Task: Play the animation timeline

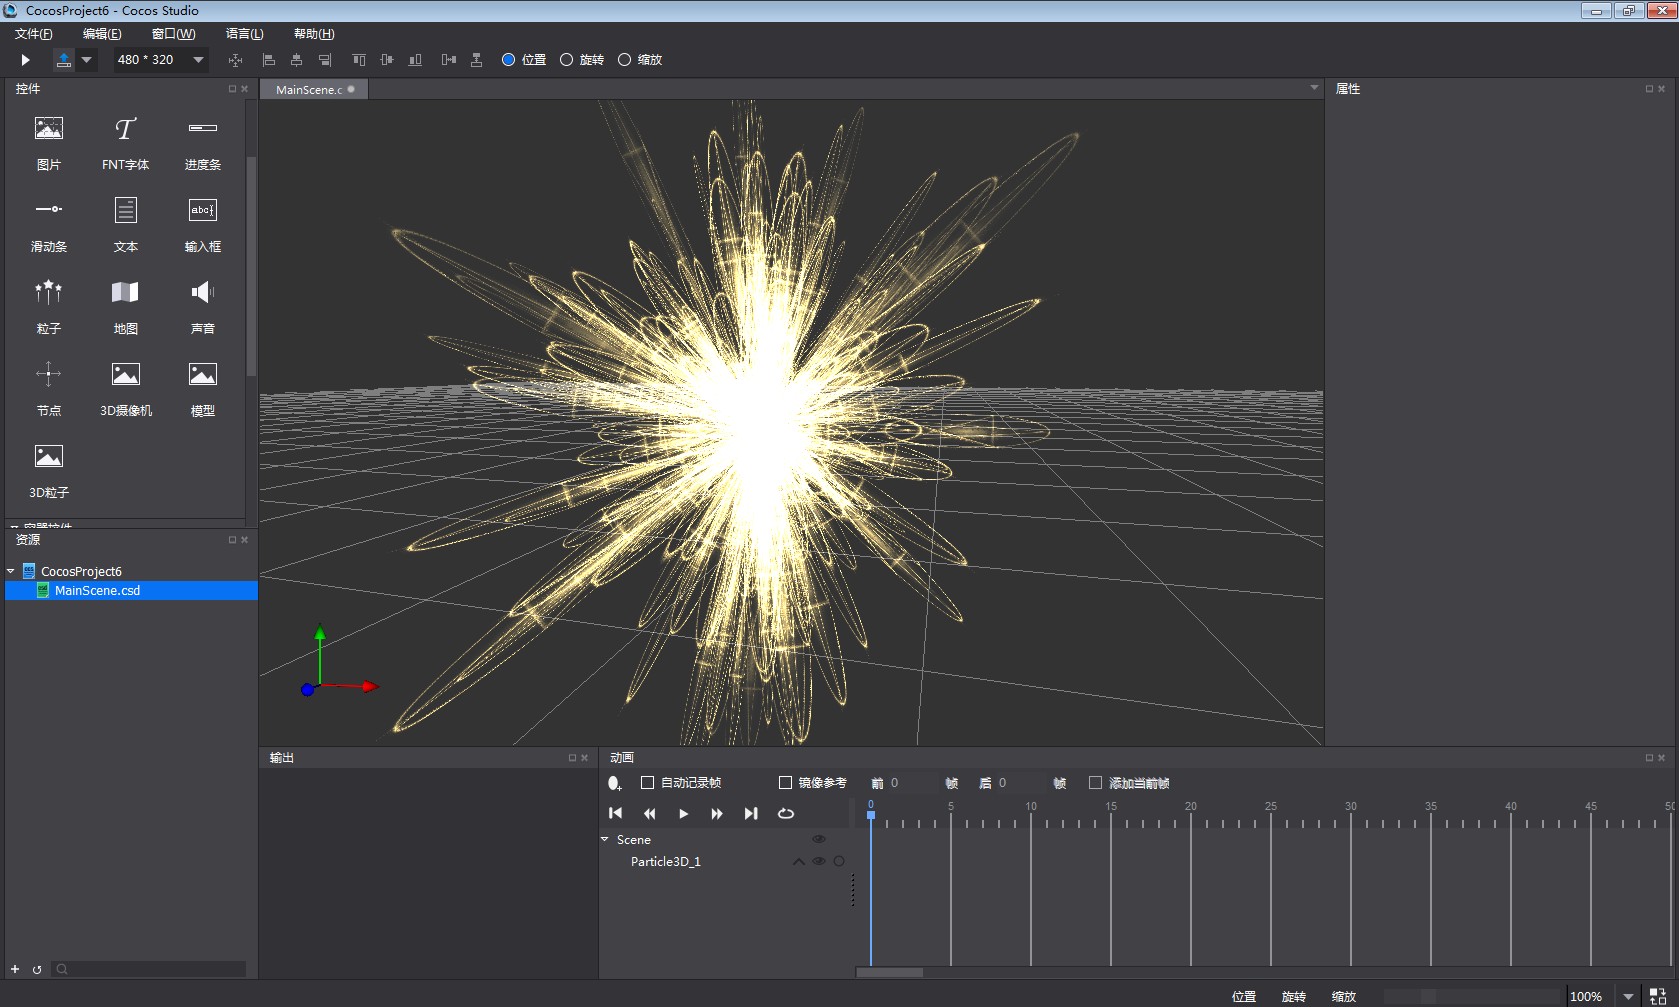Action: [683, 813]
